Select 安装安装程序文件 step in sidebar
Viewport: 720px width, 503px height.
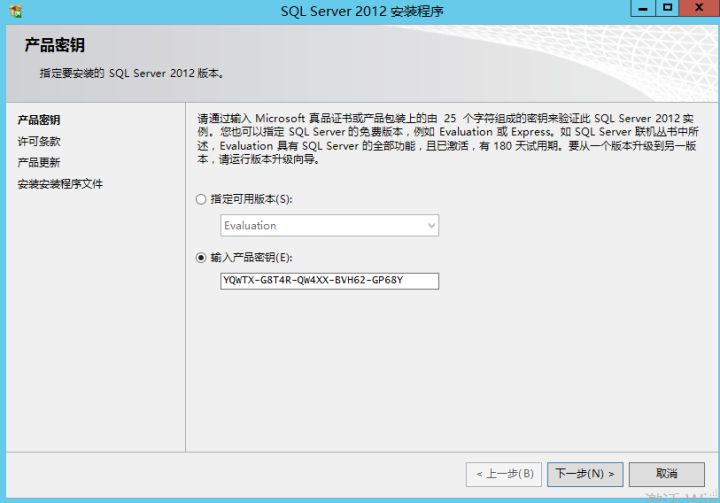click(60, 184)
